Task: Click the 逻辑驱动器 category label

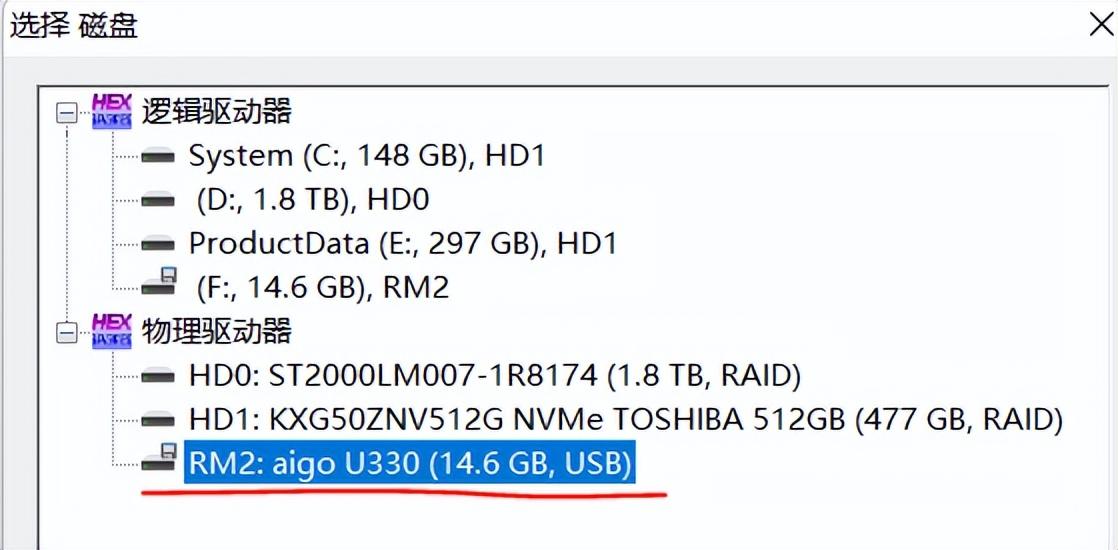Action: [217, 111]
